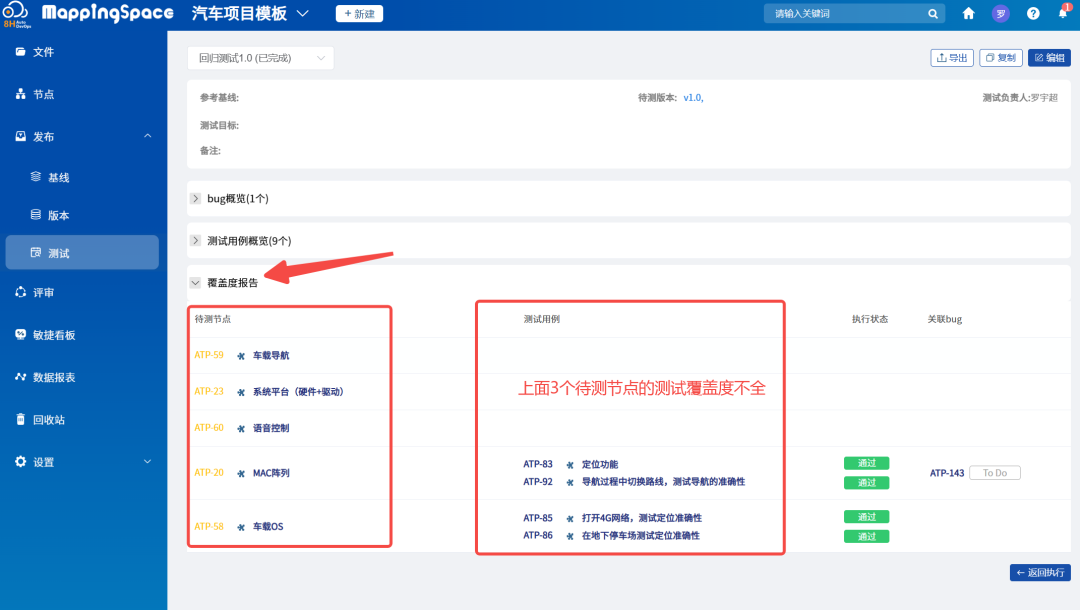The image size is (1080, 610).
Task: Click the node icon beside MAC阵列
Action: tap(241, 473)
